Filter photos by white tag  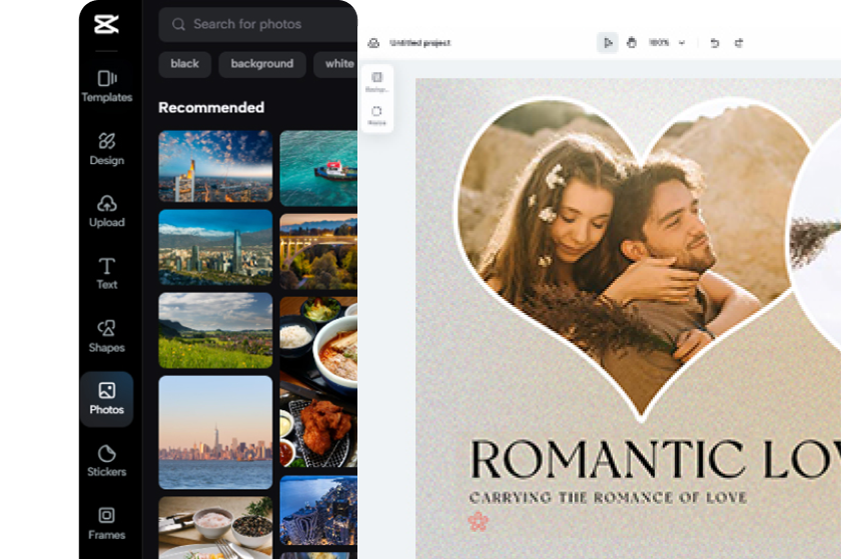point(336,64)
